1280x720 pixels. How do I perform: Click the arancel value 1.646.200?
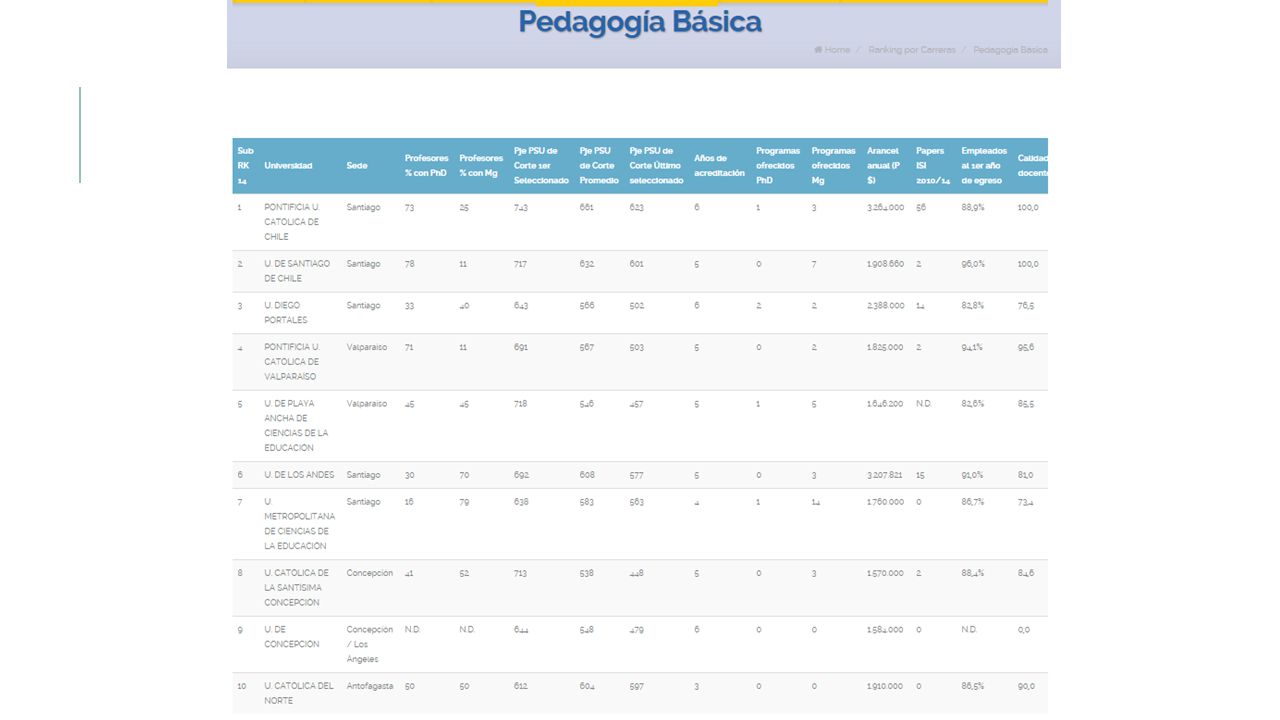(885, 404)
